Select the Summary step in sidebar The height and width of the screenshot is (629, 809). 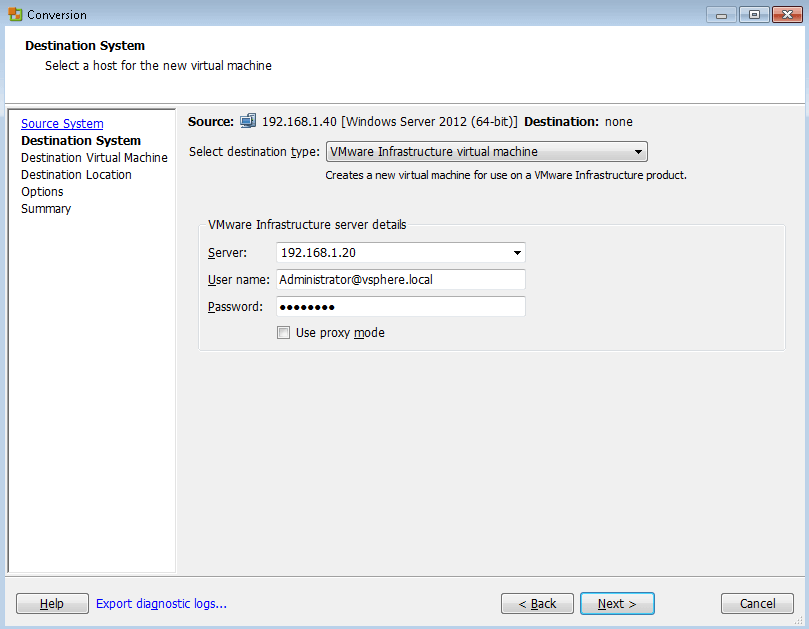(x=46, y=209)
